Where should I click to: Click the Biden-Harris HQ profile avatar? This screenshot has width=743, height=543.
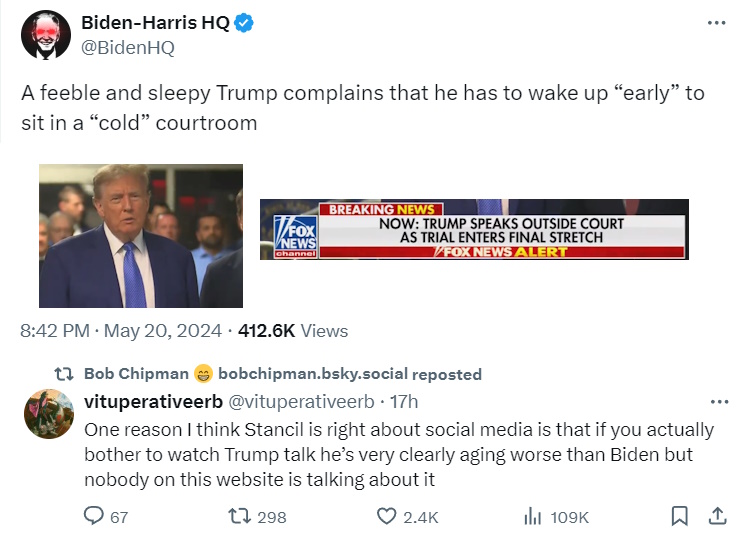click(x=43, y=36)
